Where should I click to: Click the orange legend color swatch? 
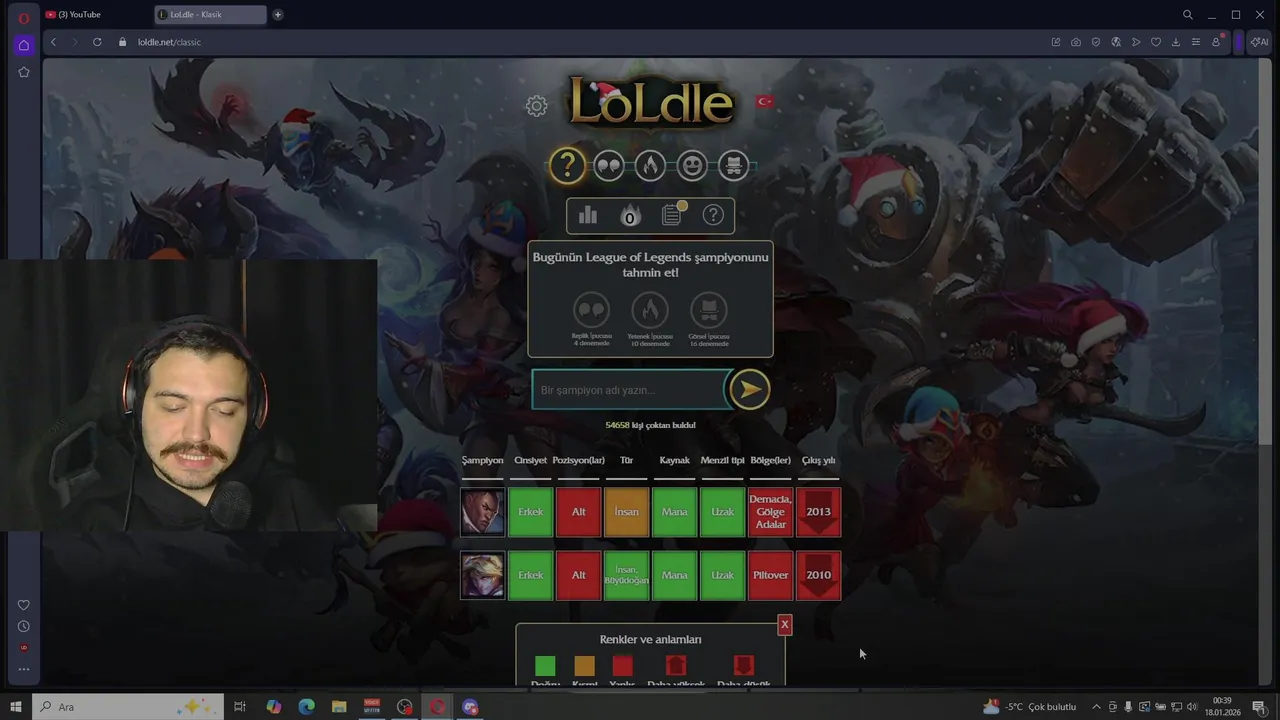click(x=584, y=666)
